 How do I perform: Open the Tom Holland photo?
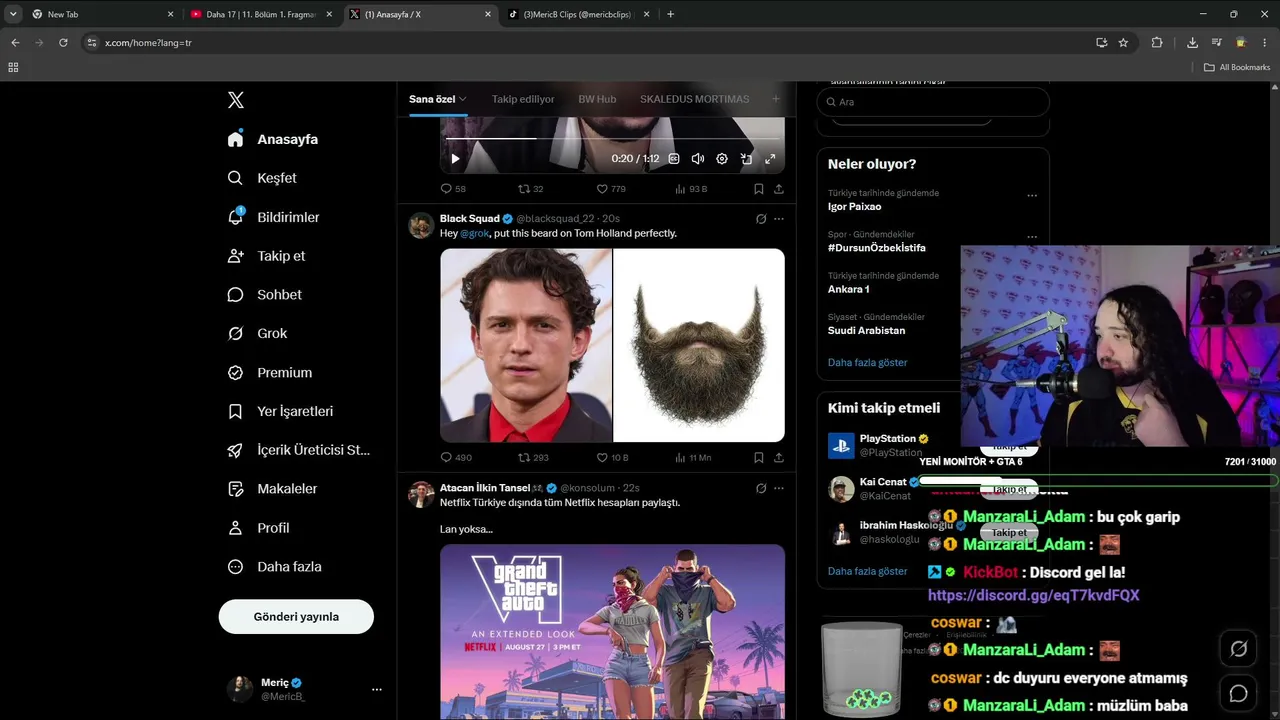click(526, 345)
